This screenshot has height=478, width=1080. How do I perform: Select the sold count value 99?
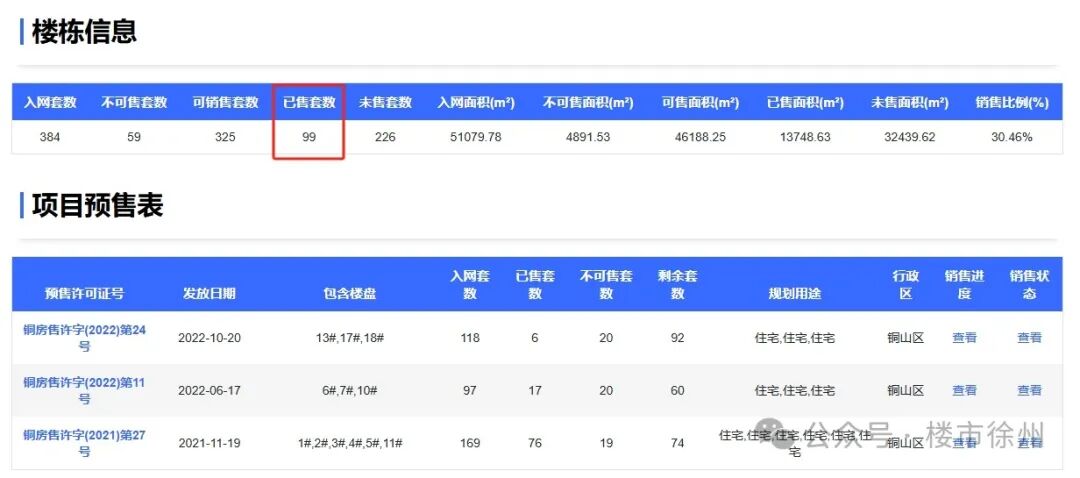pos(309,137)
